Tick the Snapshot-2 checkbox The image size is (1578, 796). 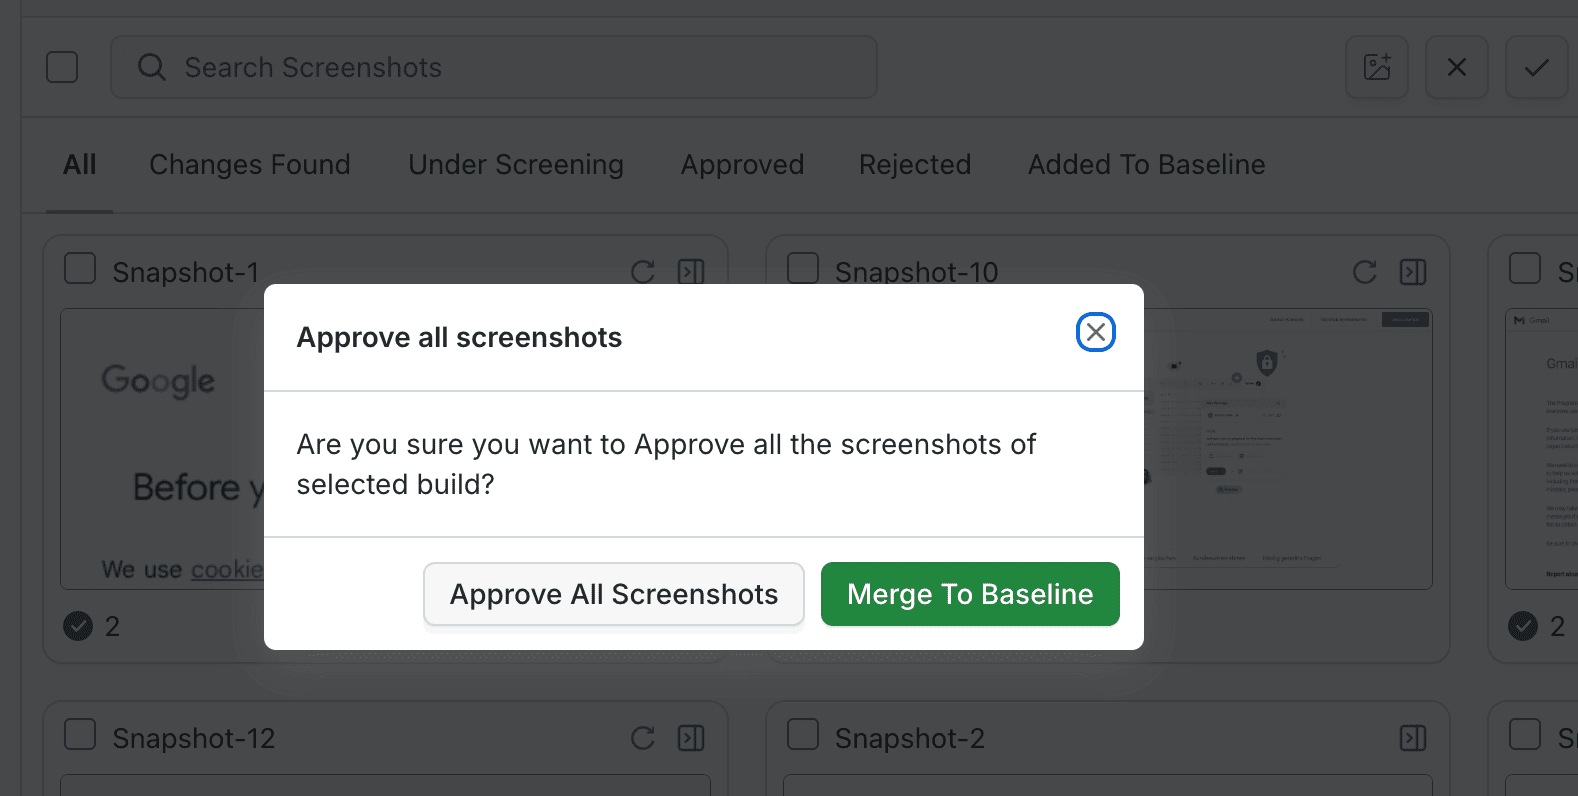[x=802, y=734]
